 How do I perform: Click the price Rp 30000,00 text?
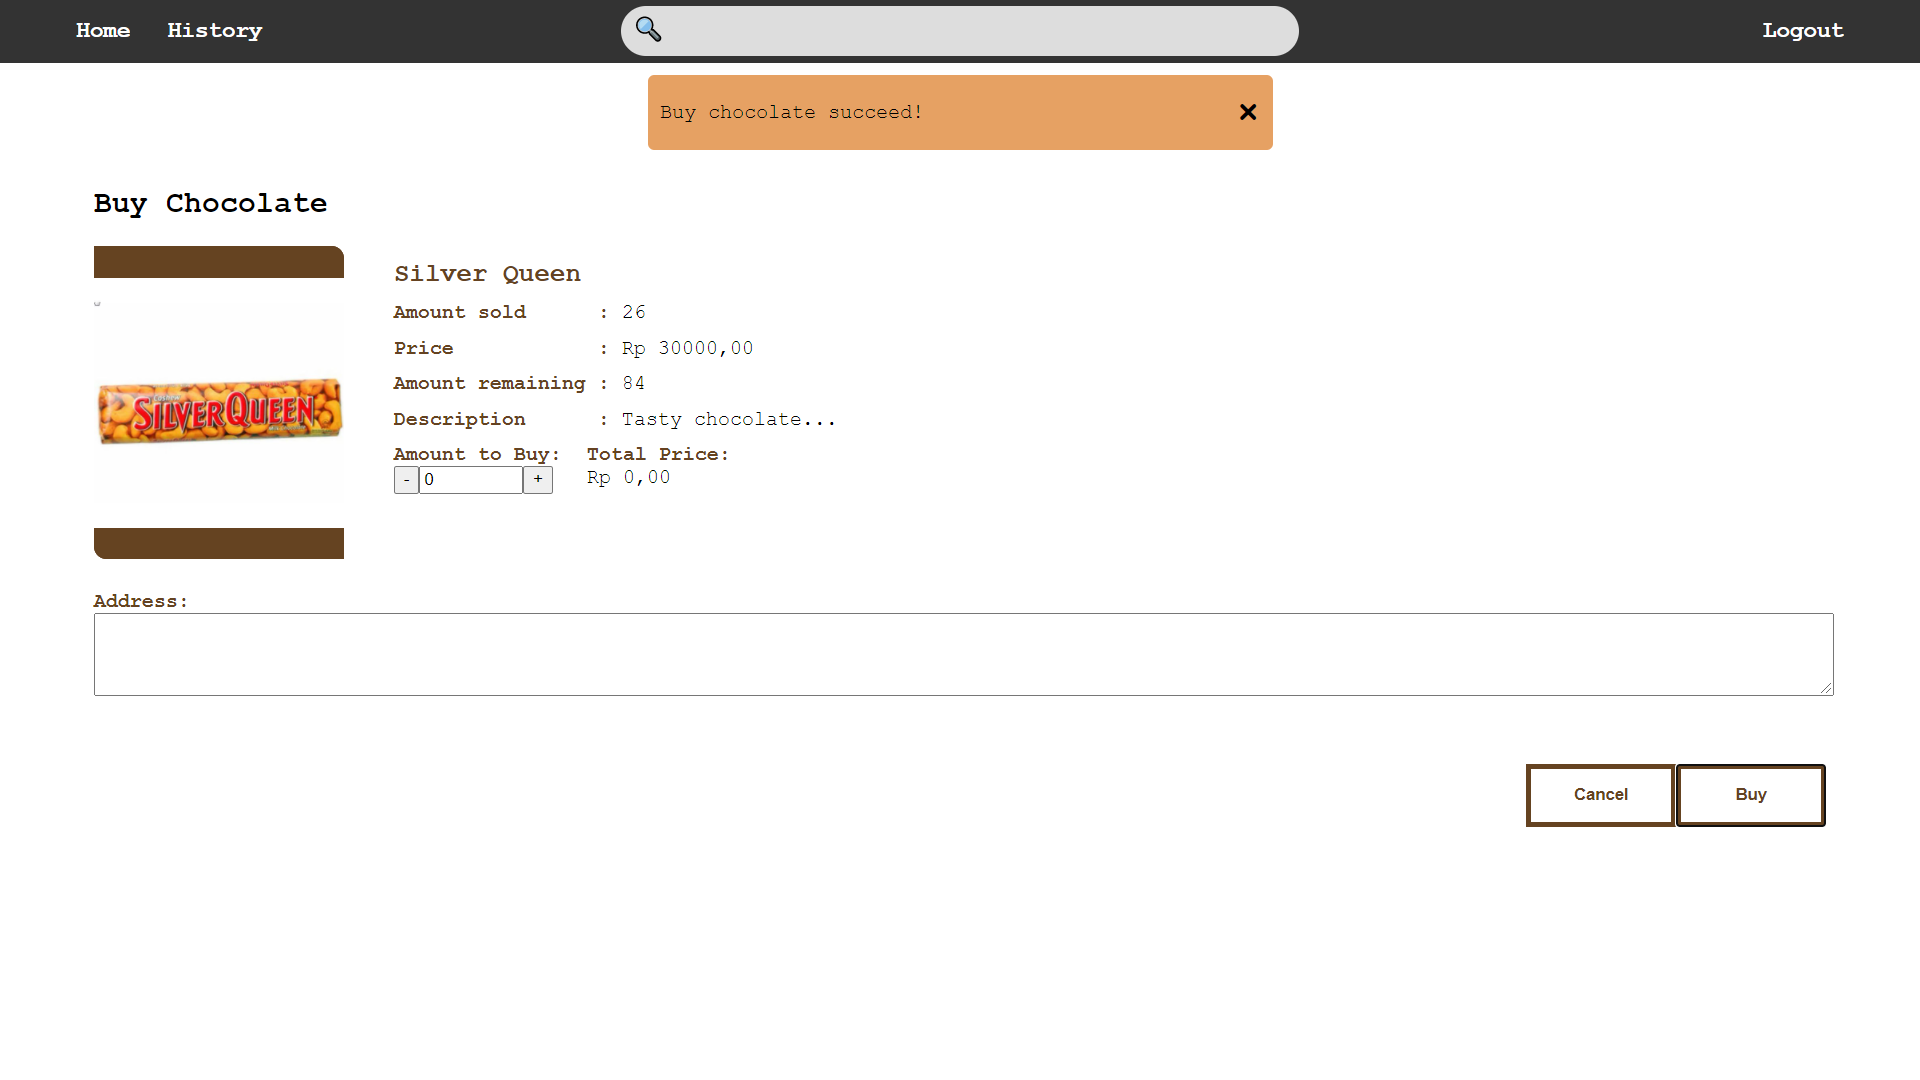pos(687,348)
